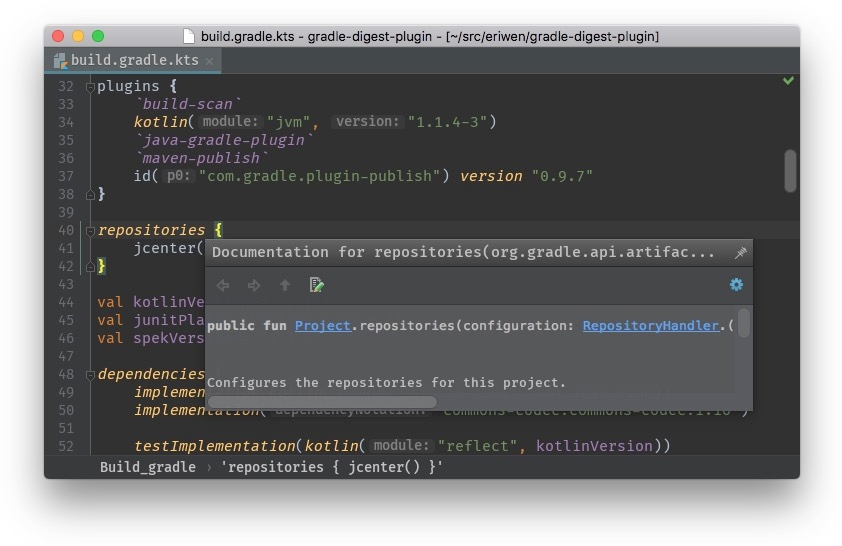This screenshot has height=546, width=842.
Task: Click the `maven-publish` text
Action: tap(201, 158)
